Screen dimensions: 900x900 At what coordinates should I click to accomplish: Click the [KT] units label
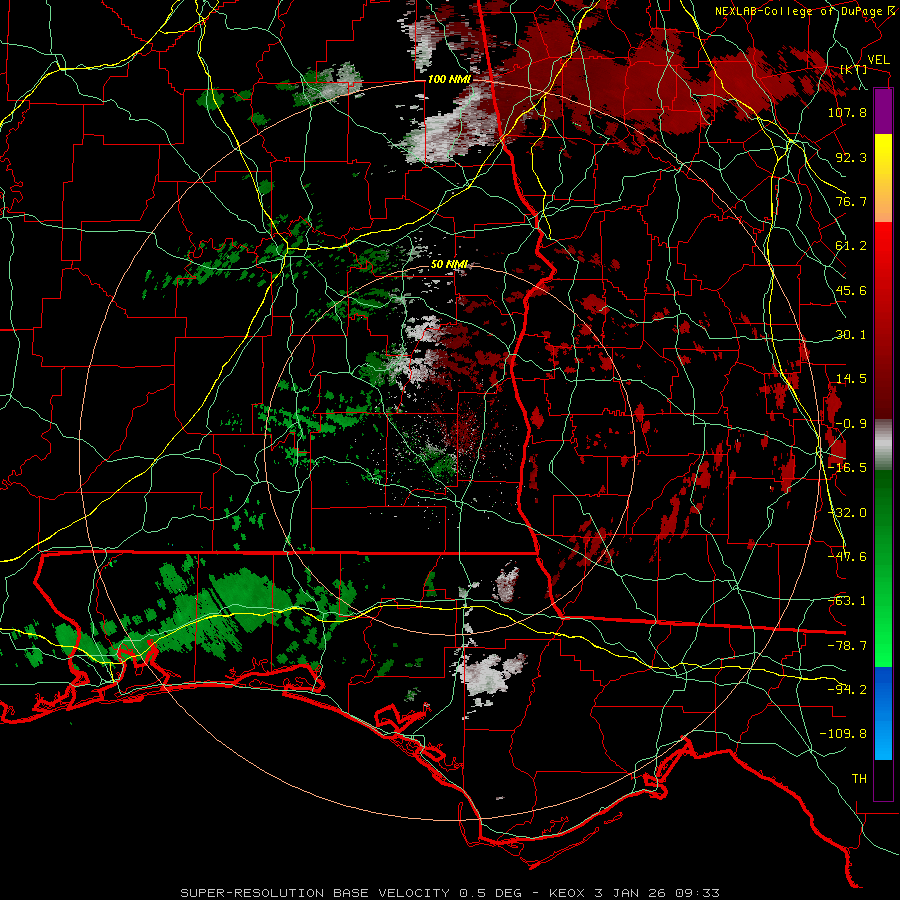click(x=854, y=70)
